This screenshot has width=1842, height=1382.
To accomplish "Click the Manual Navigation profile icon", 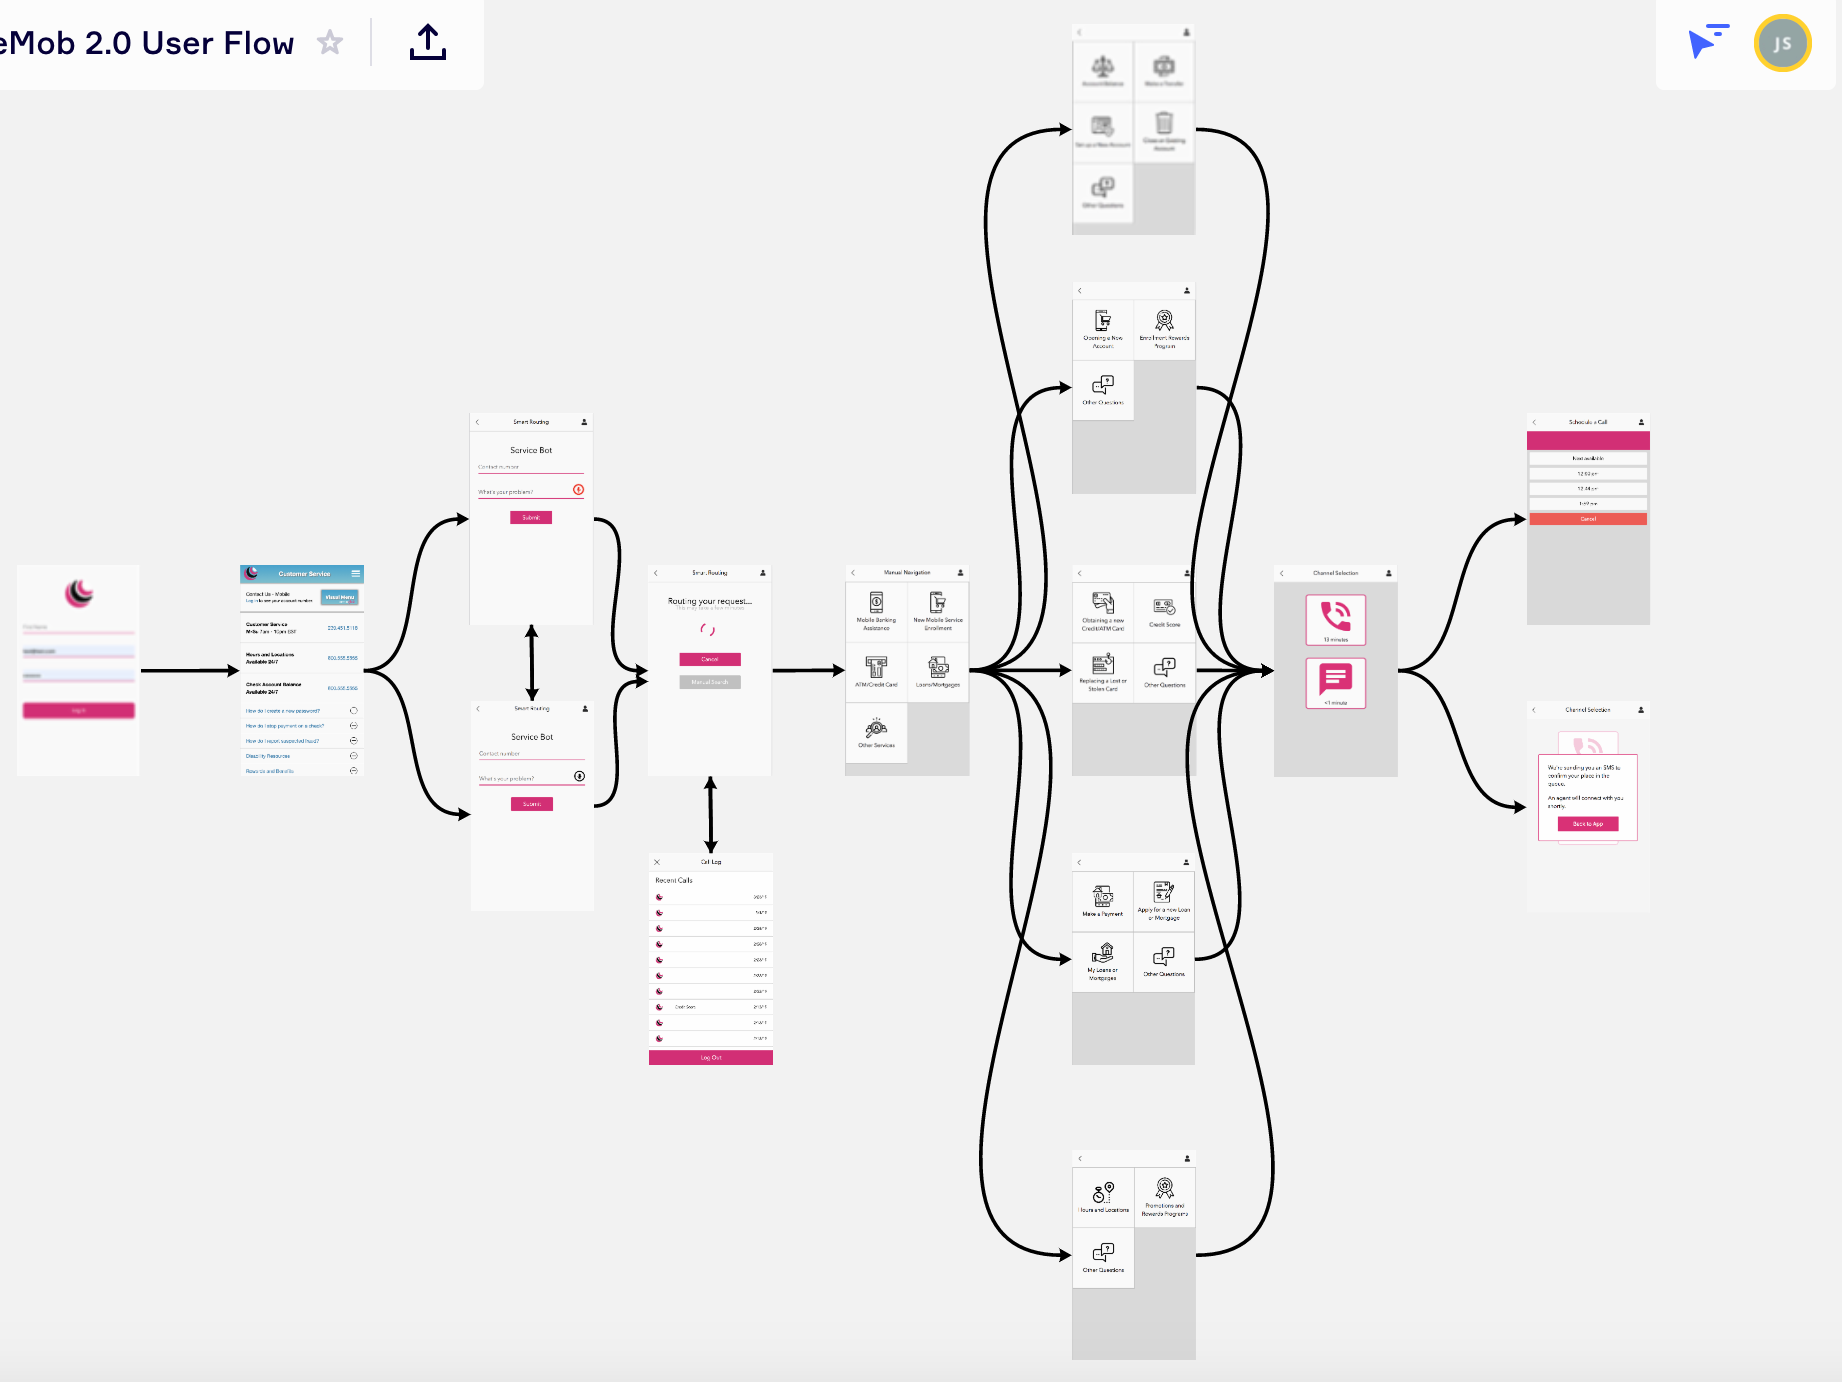I will click(960, 573).
